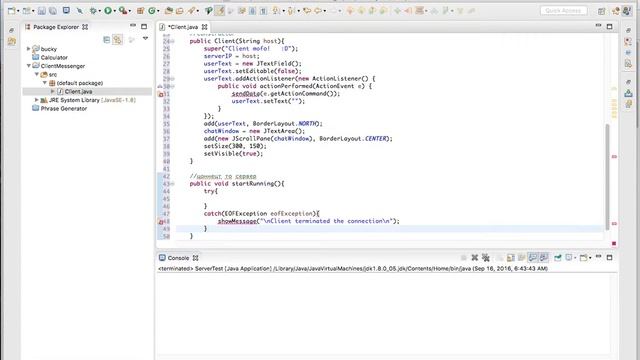Click the fold toggle on line 29

pos(173,79)
